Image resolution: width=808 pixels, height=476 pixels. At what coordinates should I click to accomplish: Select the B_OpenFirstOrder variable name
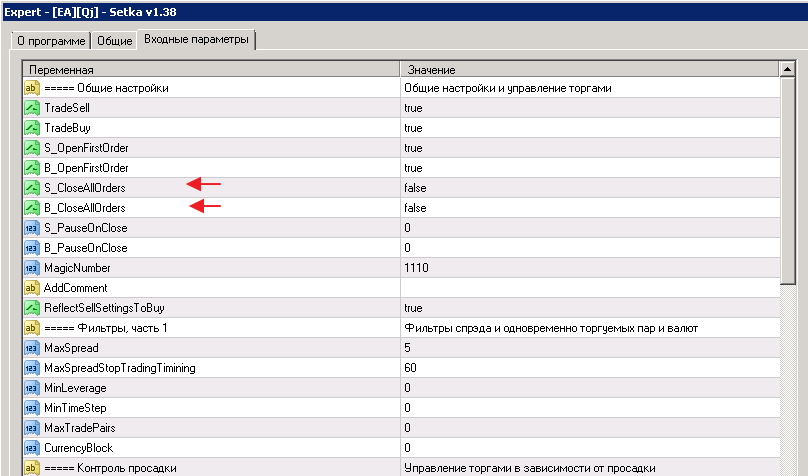click(86, 168)
